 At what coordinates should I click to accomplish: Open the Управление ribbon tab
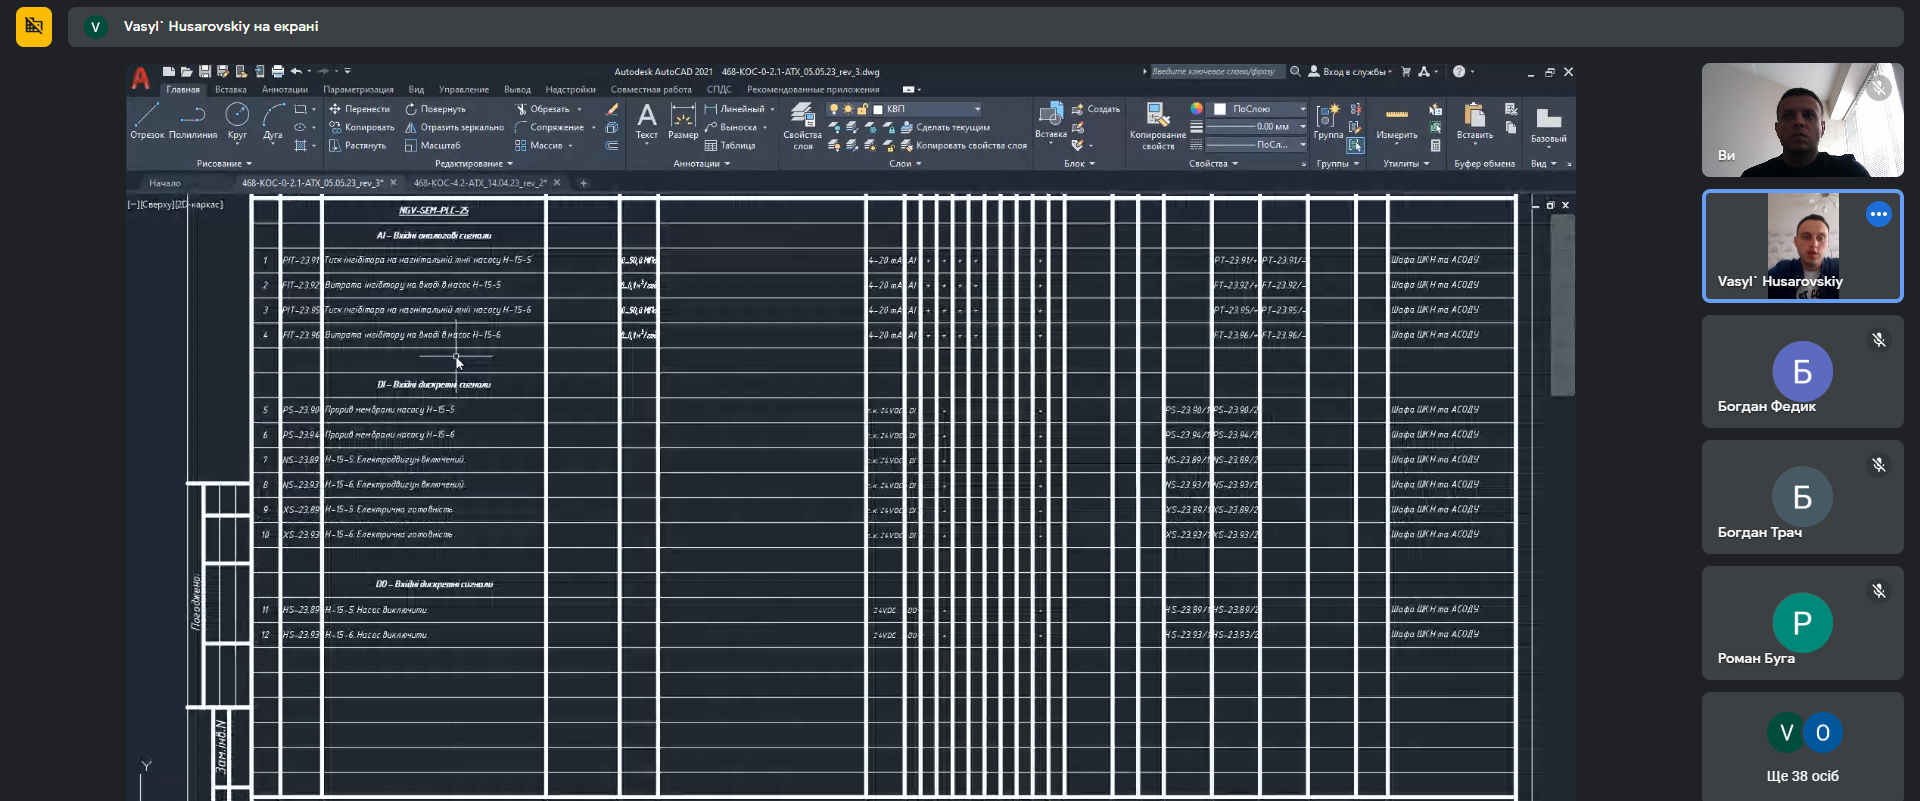(x=464, y=89)
